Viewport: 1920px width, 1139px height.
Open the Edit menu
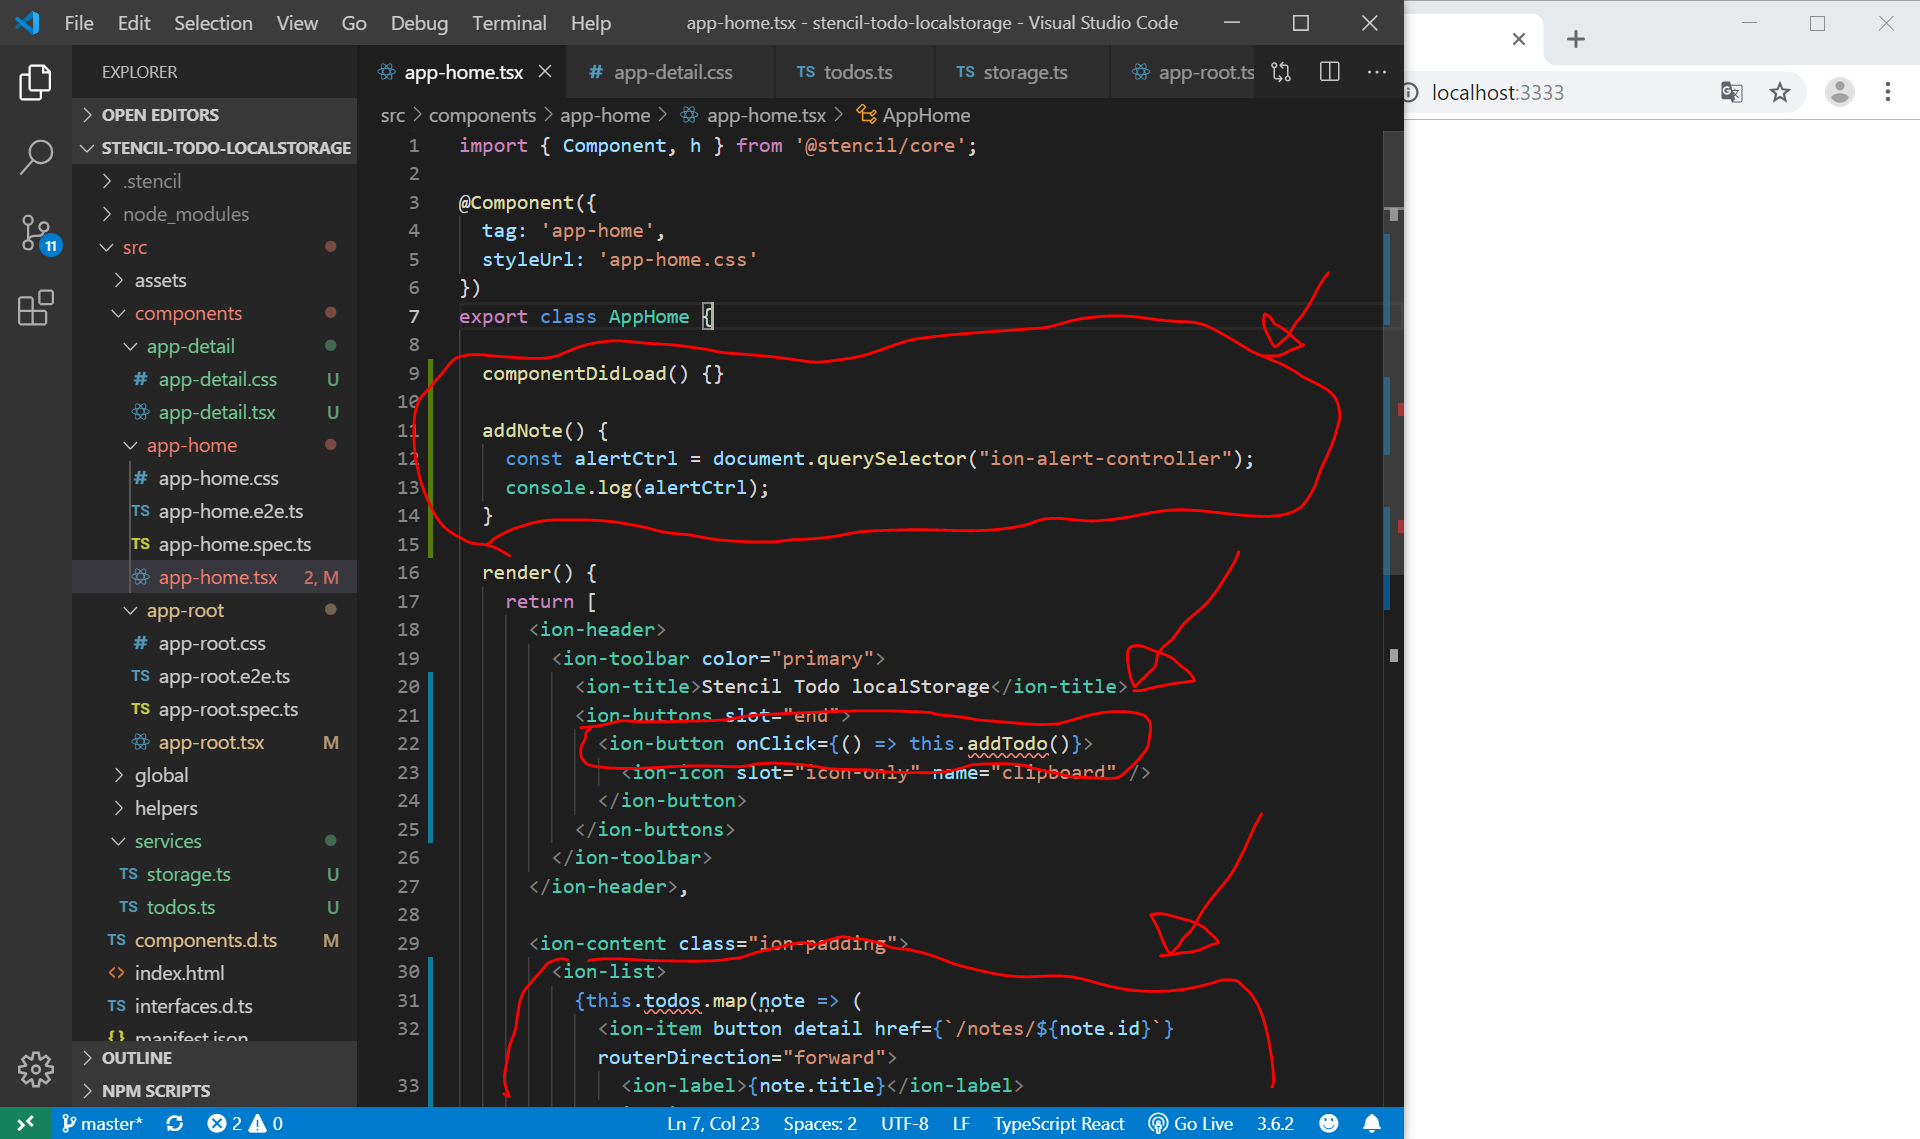coord(133,22)
